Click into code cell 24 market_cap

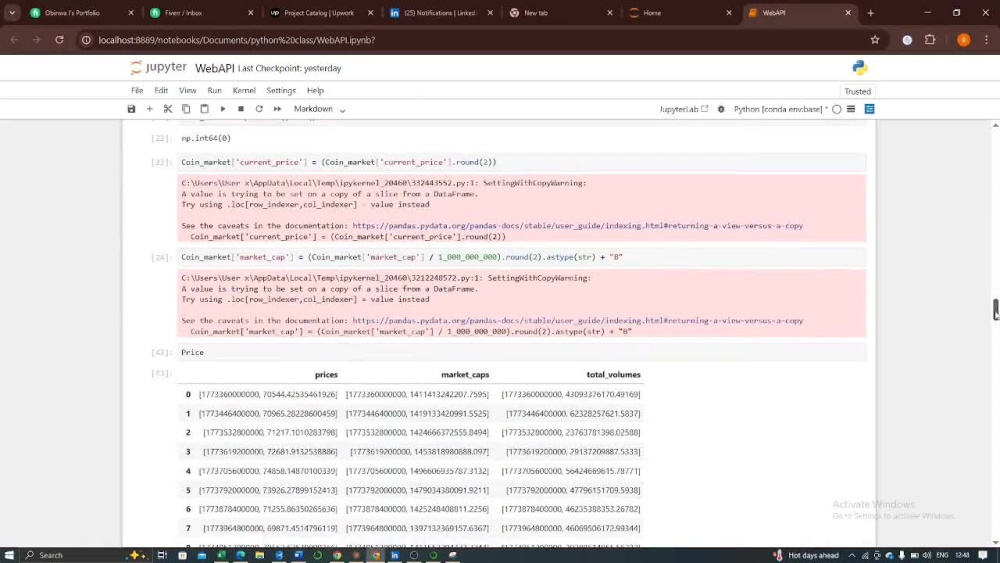pos(521,257)
